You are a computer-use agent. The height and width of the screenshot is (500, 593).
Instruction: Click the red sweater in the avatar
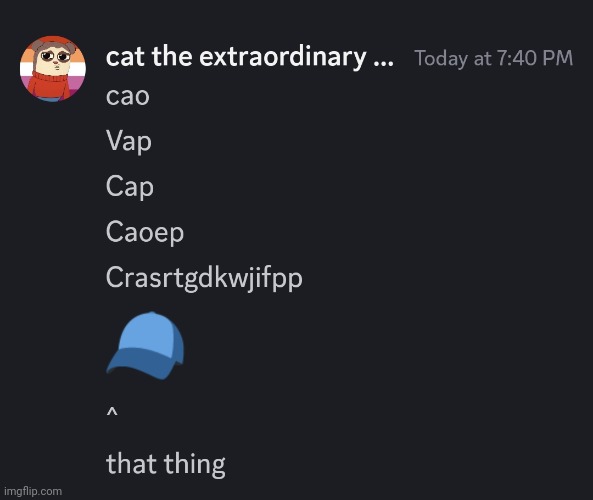click(48, 86)
